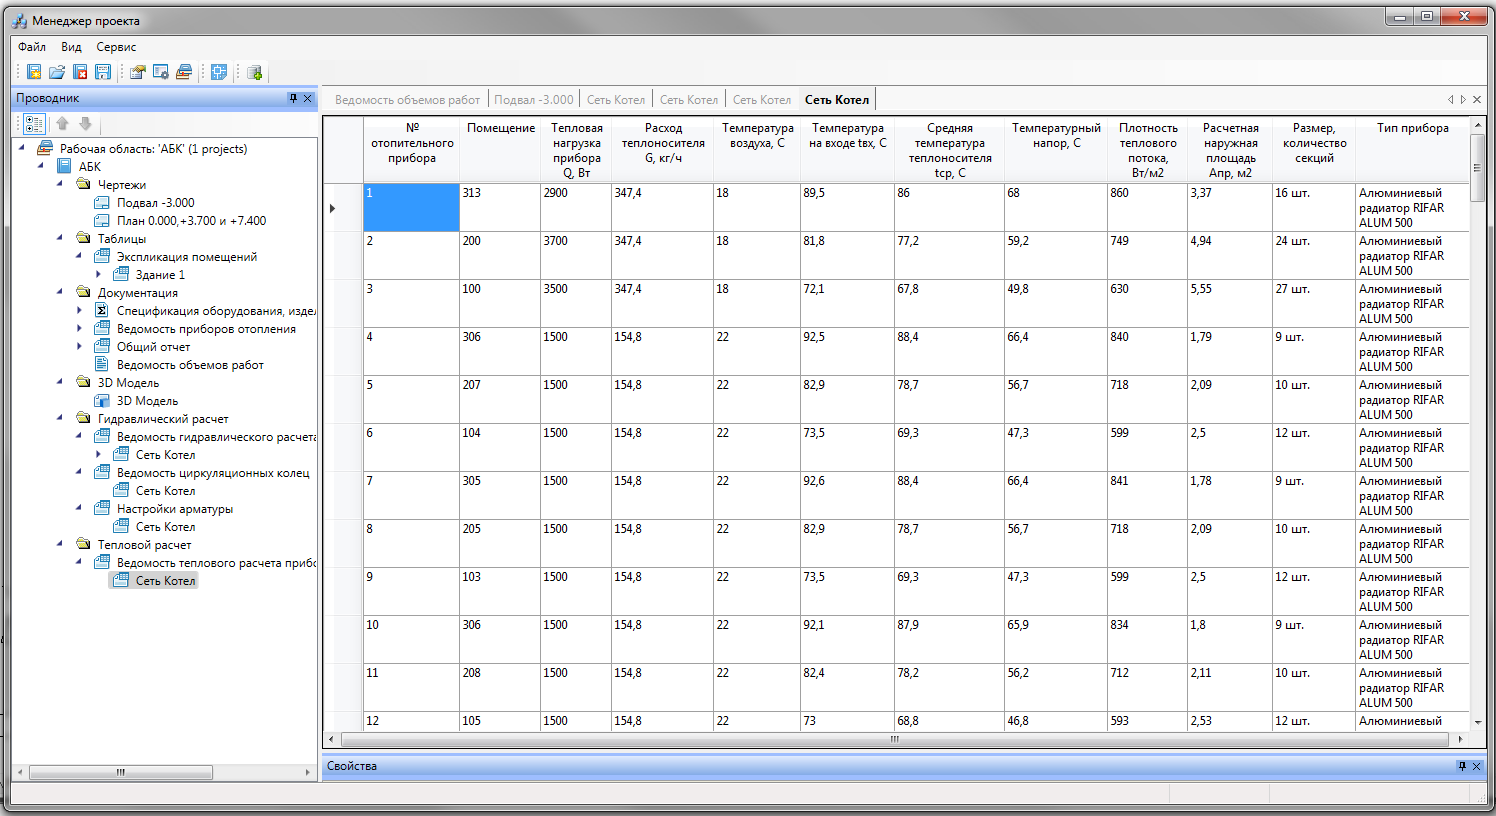Image resolution: width=1496 pixels, height=816 pixels.
Task: Expand Ведомость приборов отопления node
Action: [79, 329]
